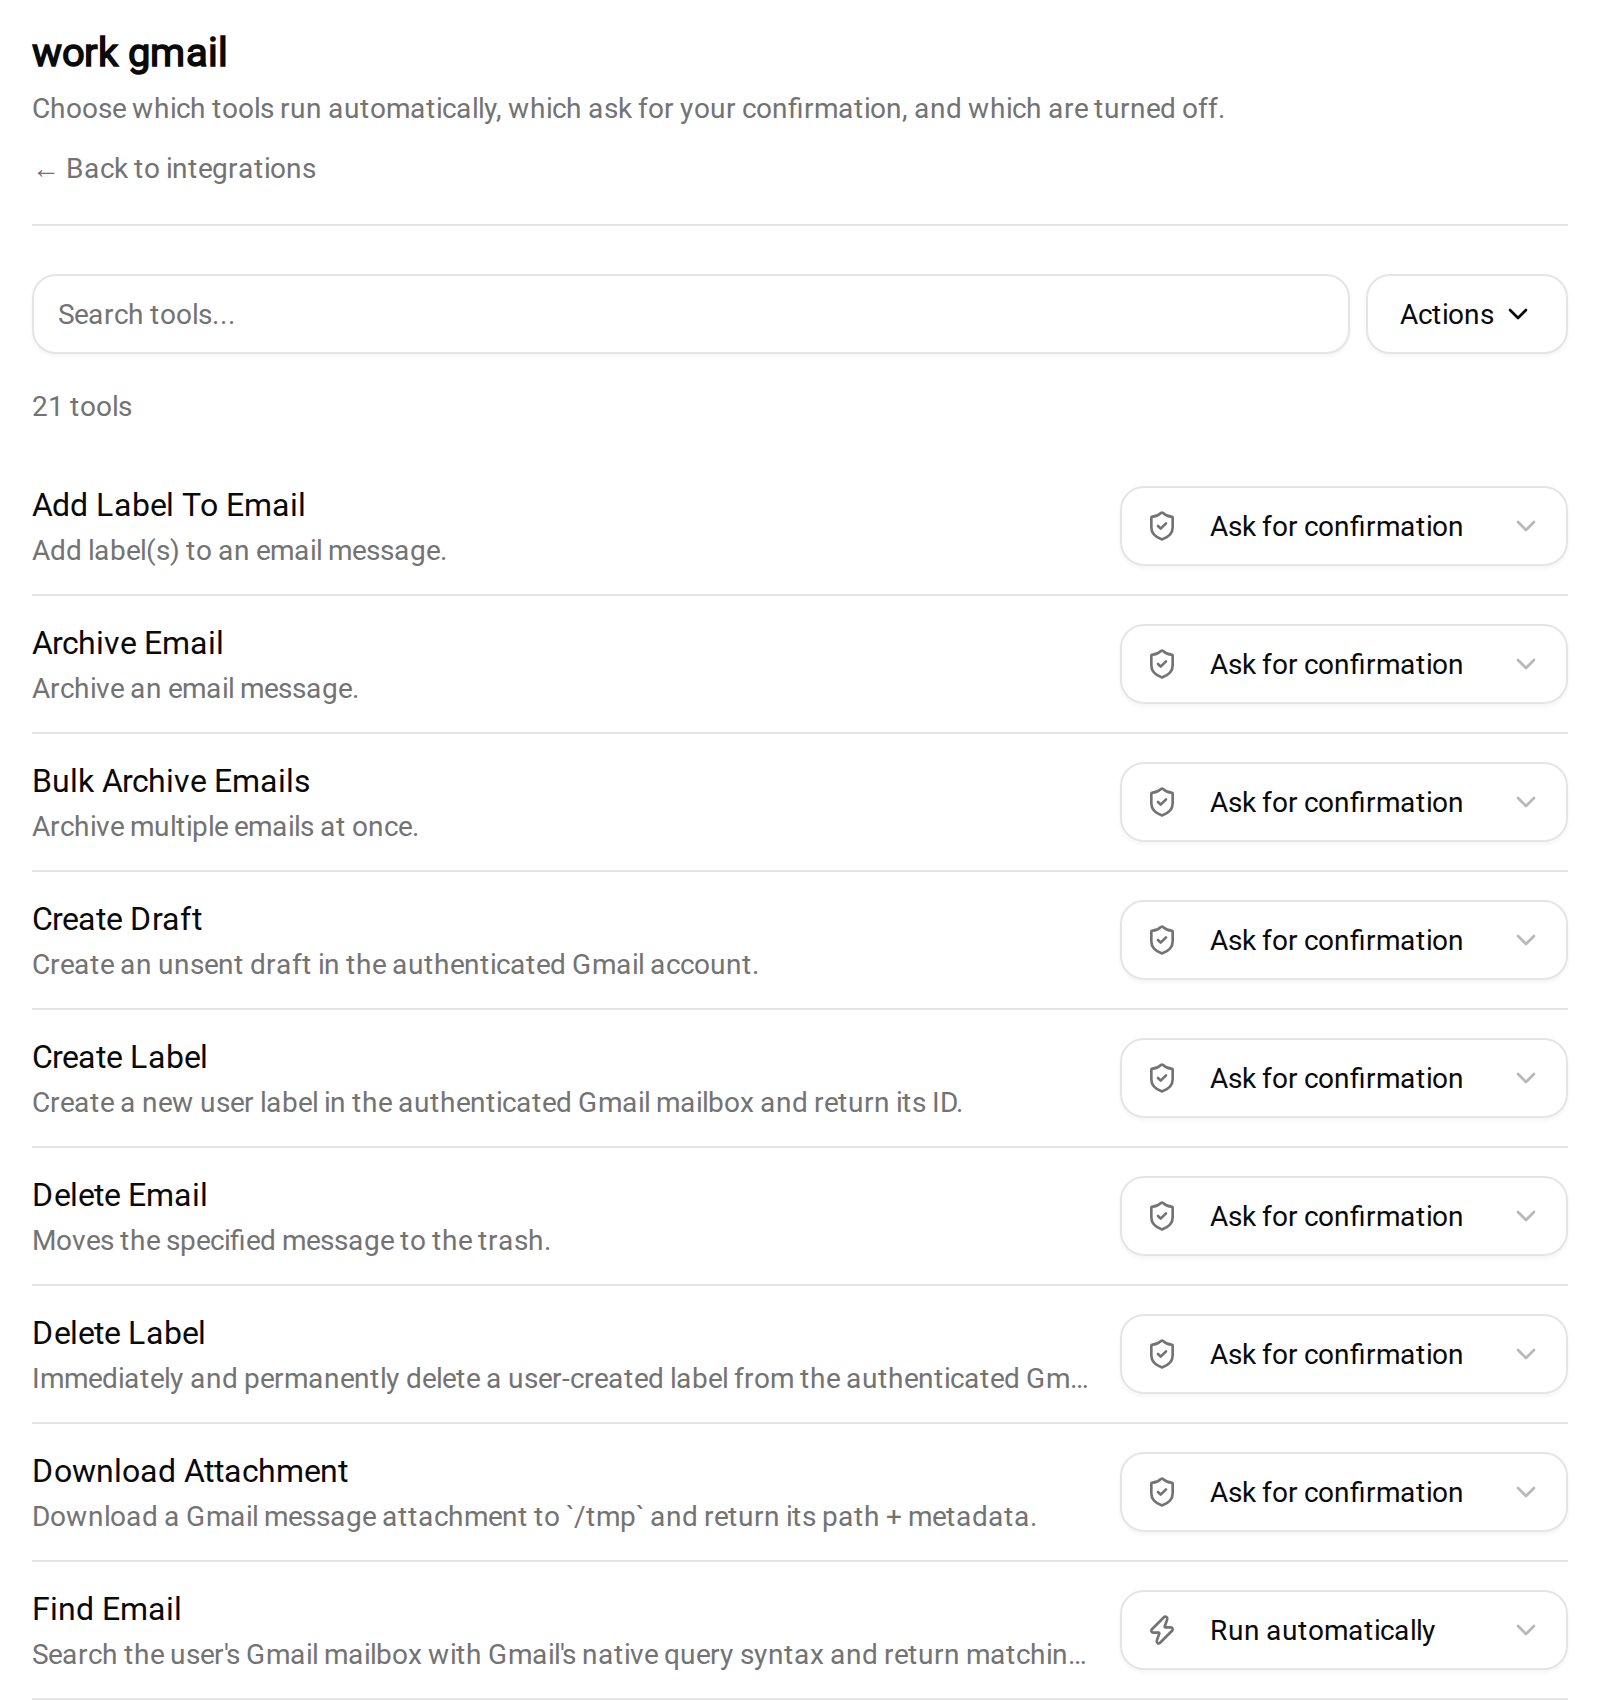Screen dimensions: 1600x1700
Task: Expand chevron for Delete Email permission
Action: tap(1525, 1216)
